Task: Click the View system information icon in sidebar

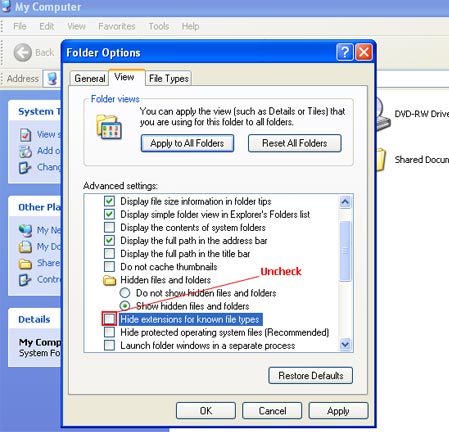Action: (x=25, y=135)
